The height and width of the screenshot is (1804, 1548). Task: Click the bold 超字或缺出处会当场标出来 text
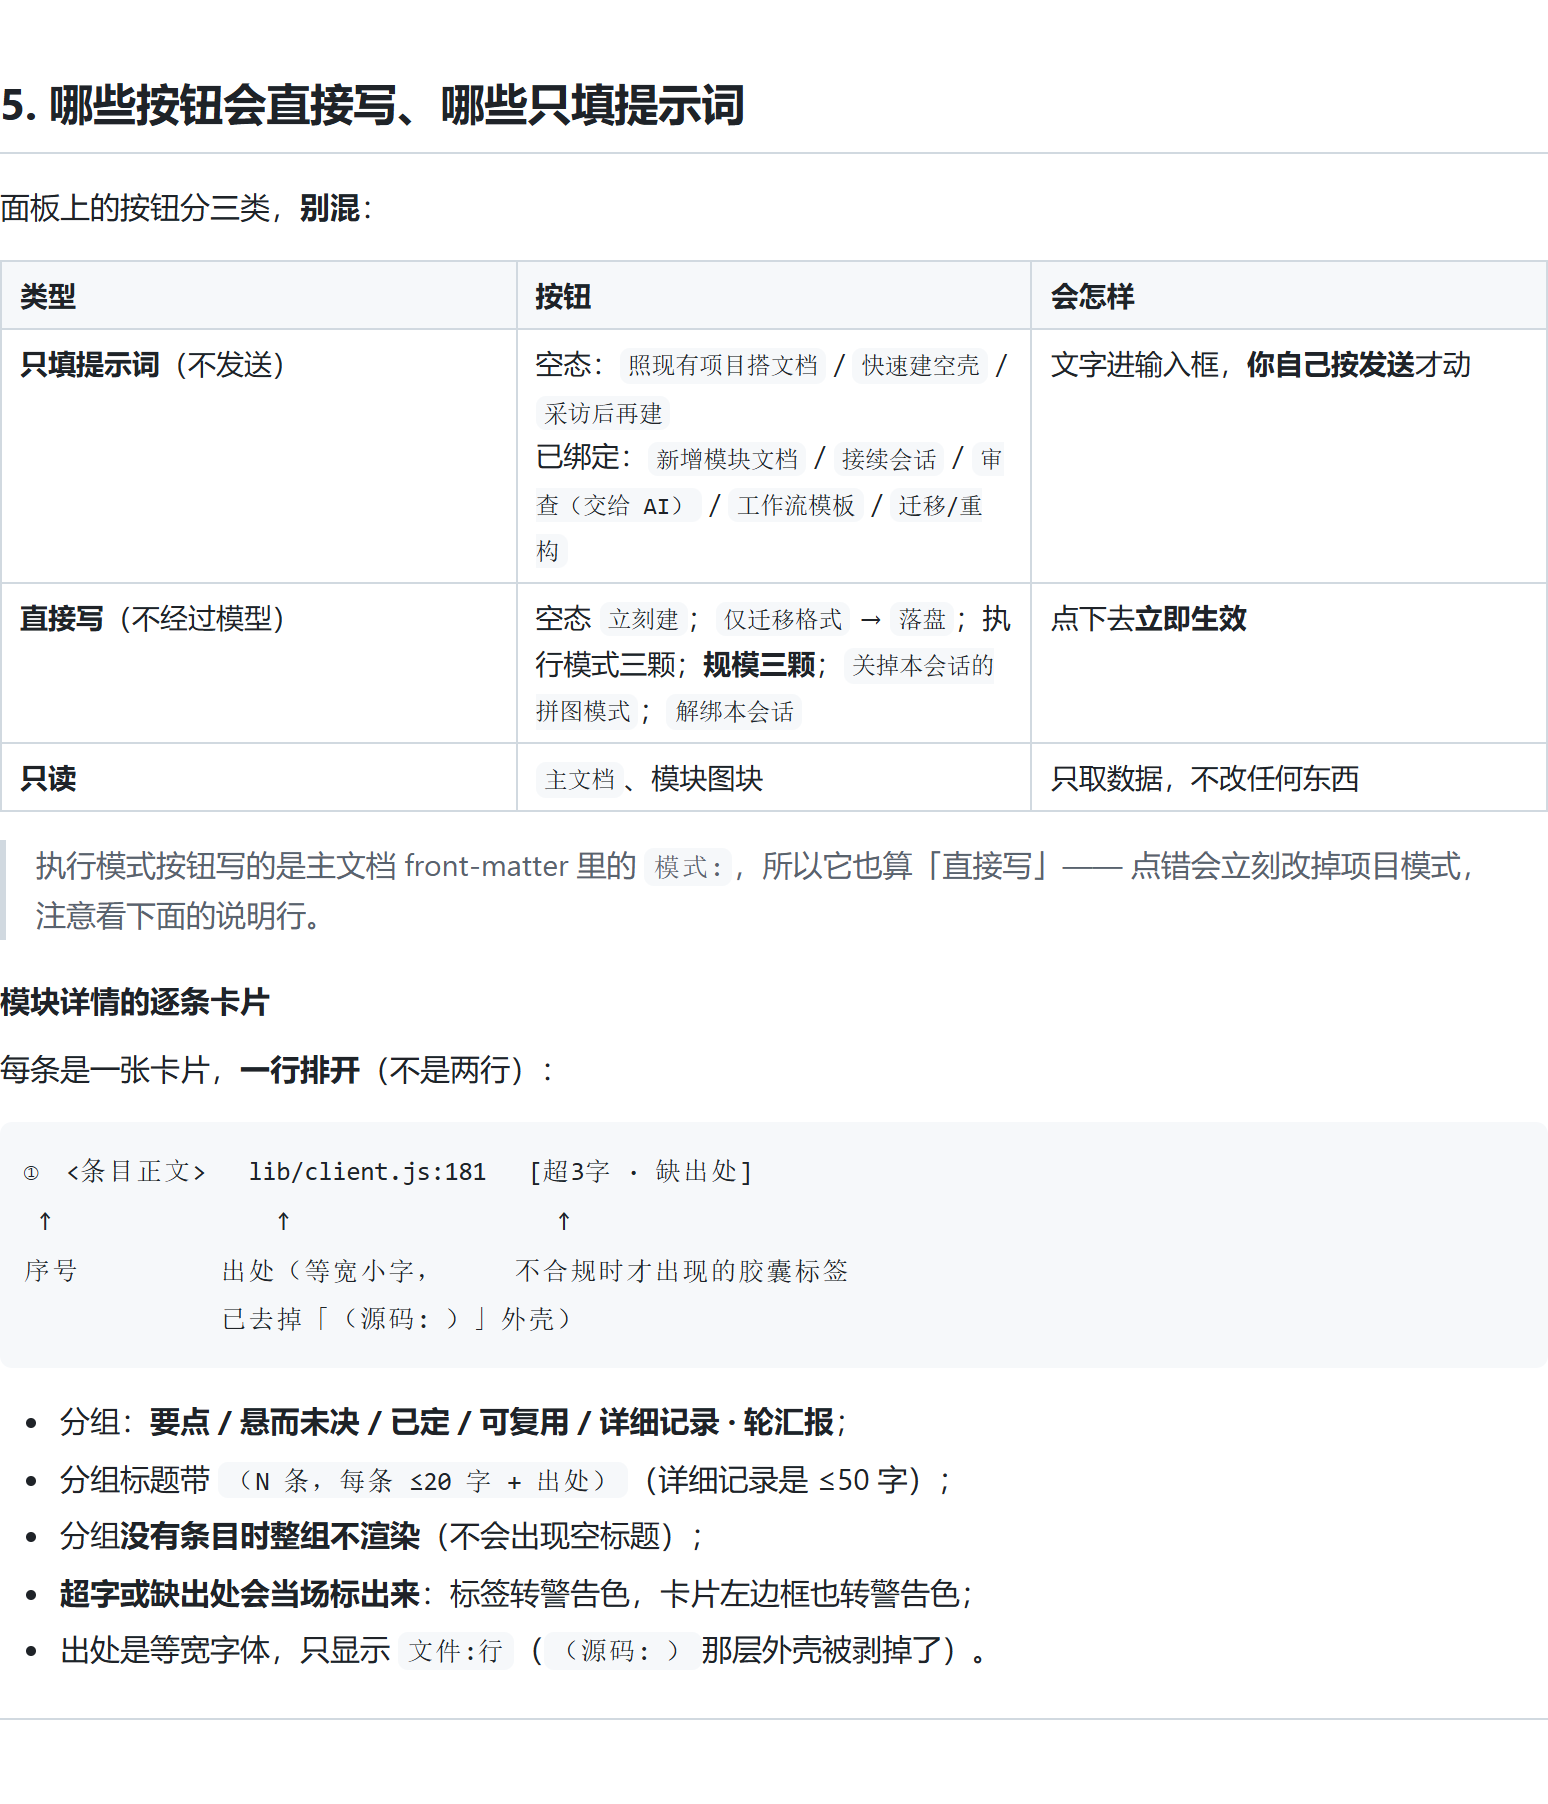tap(240, 1593)
